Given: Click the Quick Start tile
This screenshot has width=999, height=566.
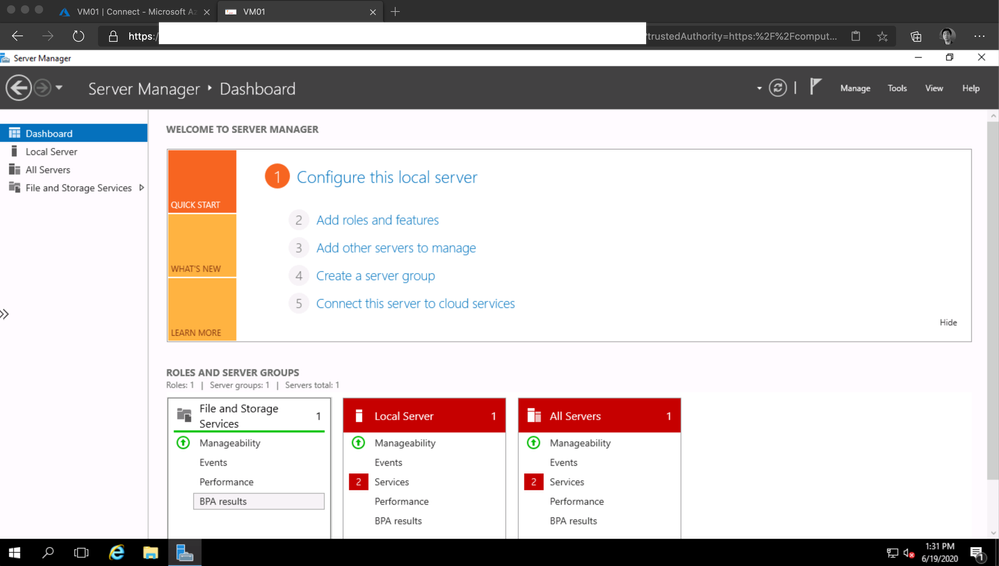Looking at the screenshot, I should pos(202,182).
